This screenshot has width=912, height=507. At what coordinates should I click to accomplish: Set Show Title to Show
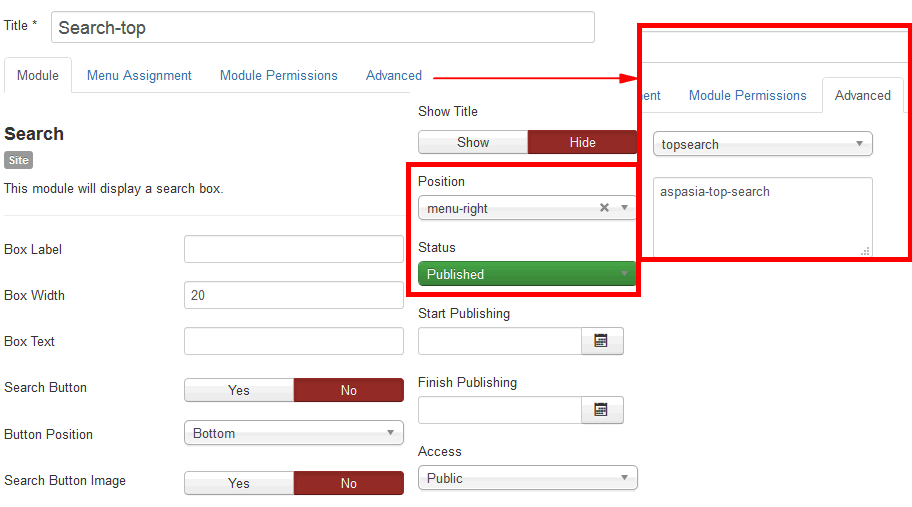tap(473, 142)
